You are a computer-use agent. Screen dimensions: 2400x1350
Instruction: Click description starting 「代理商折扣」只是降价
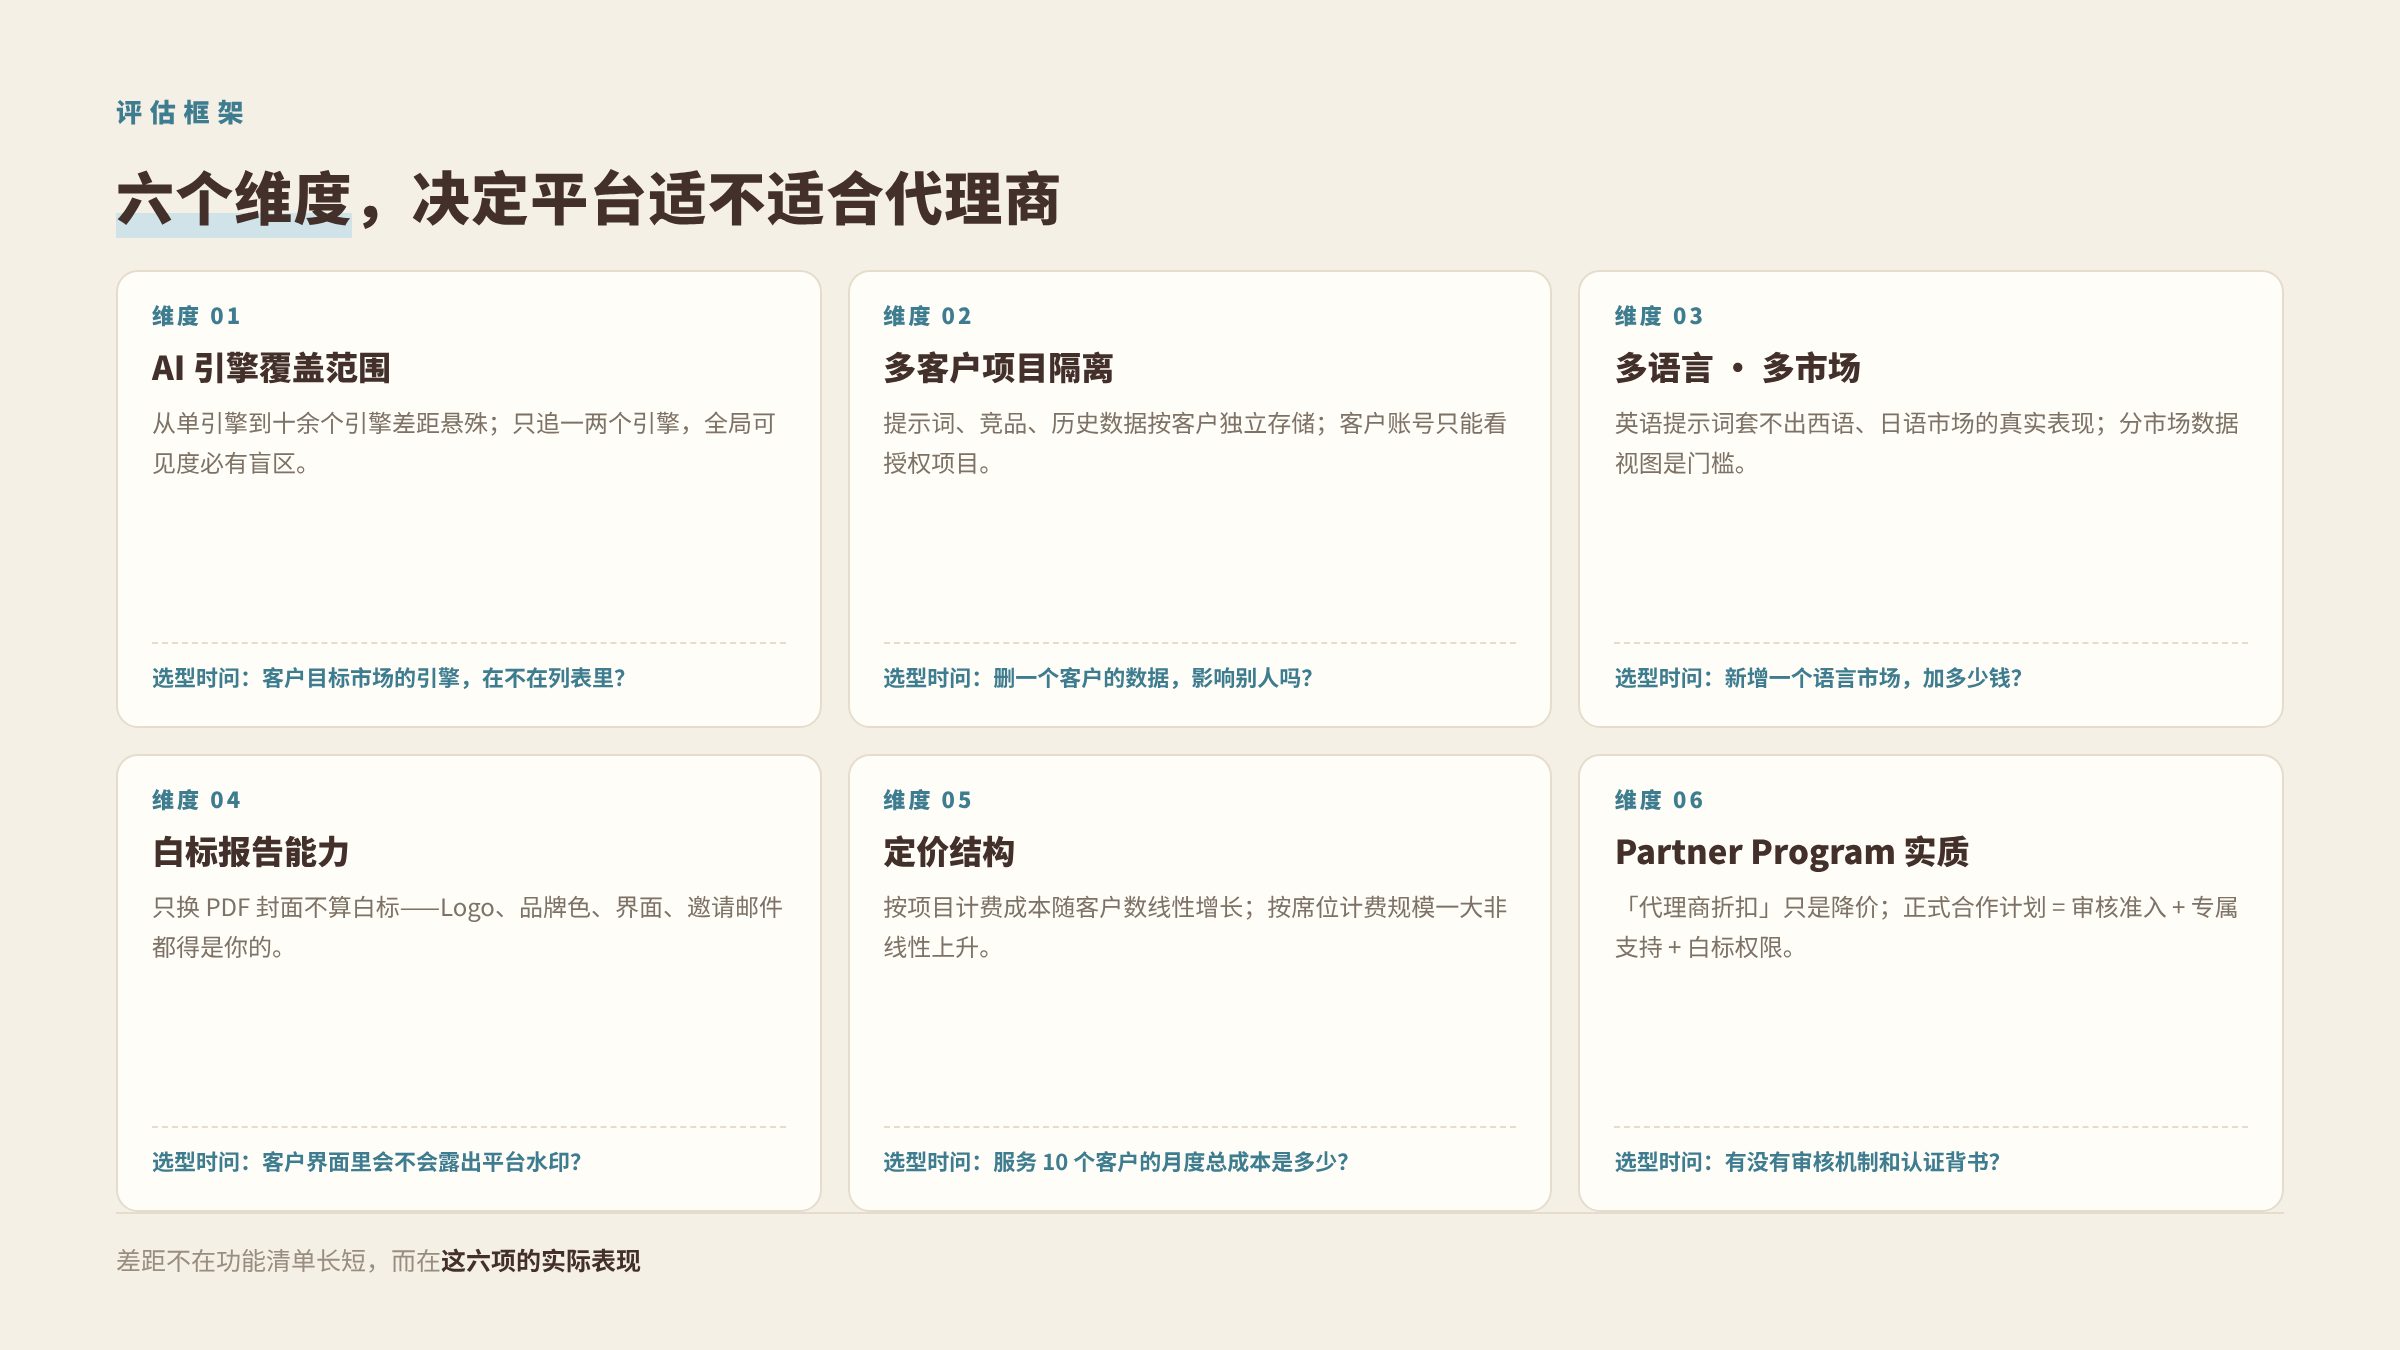pyautogui.click(x=1927, y=927)
